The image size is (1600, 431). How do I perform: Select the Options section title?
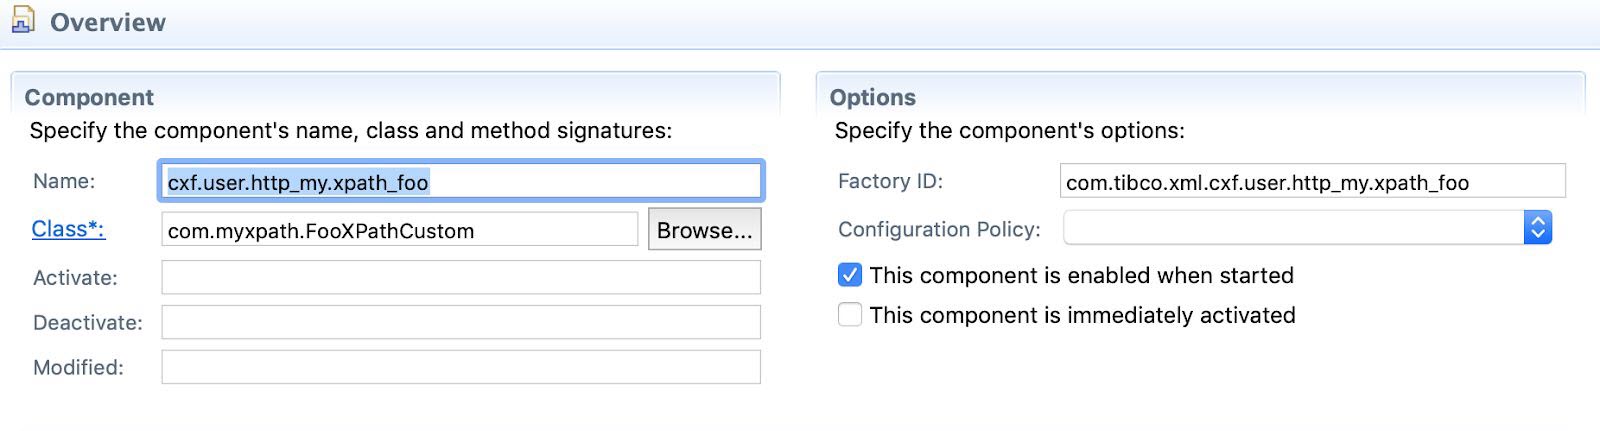point(872,97)
